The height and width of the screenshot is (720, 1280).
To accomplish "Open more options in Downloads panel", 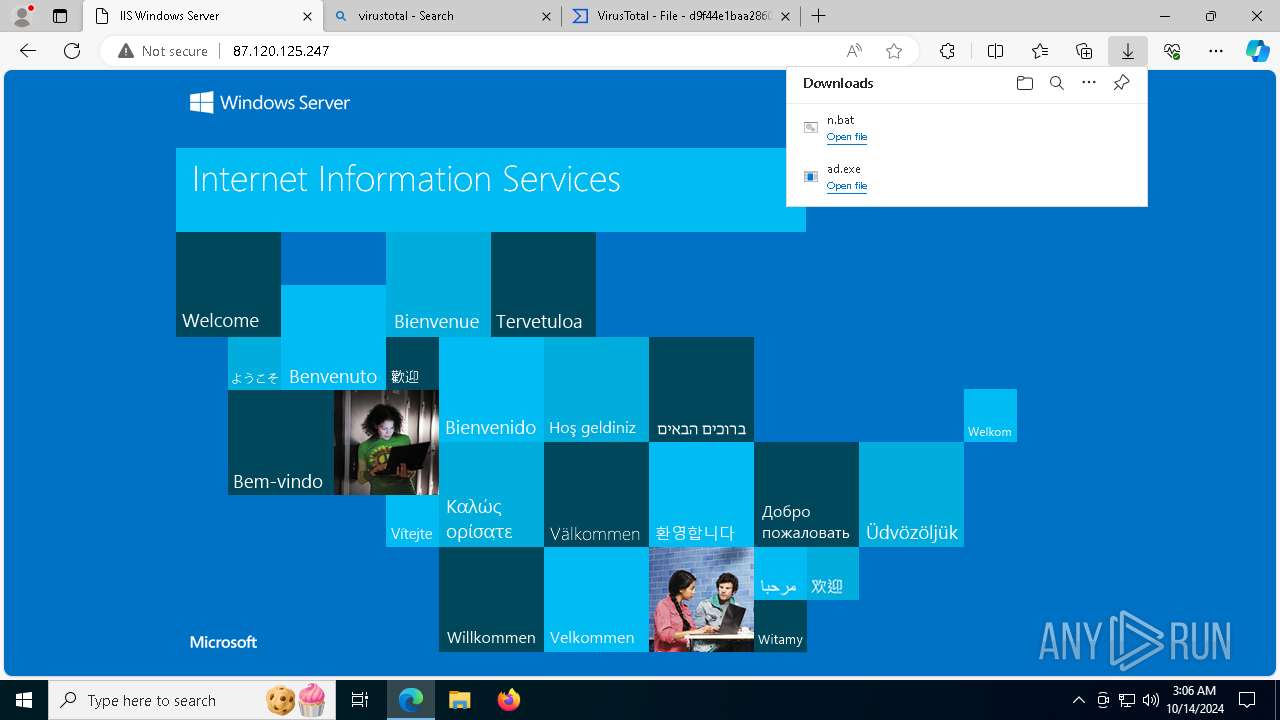I will coord(1089,83).
